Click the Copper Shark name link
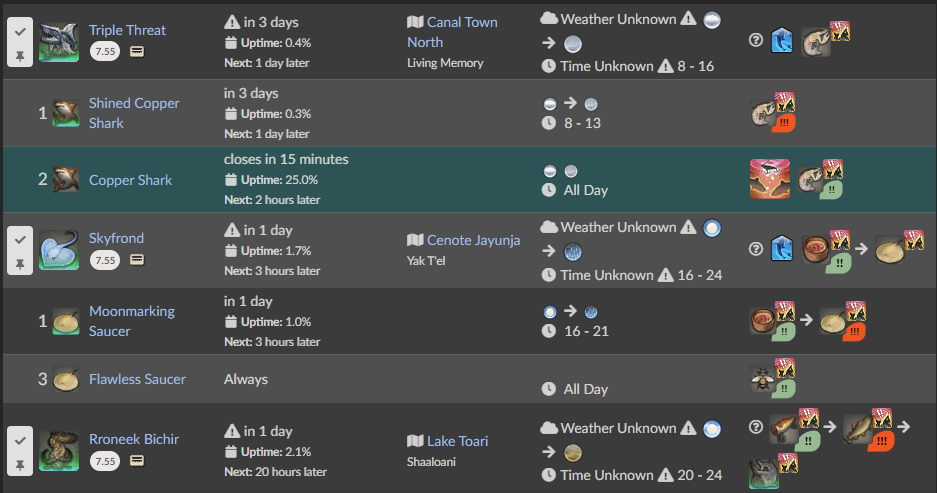Screen dimensions: 937x493 coord(130,180)
